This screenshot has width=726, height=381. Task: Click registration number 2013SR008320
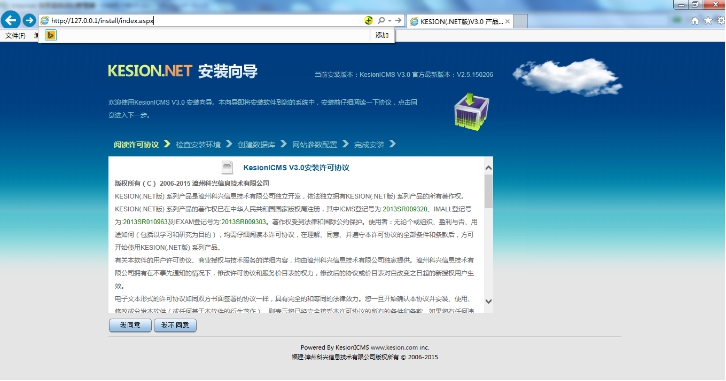[x=405, y=209]
